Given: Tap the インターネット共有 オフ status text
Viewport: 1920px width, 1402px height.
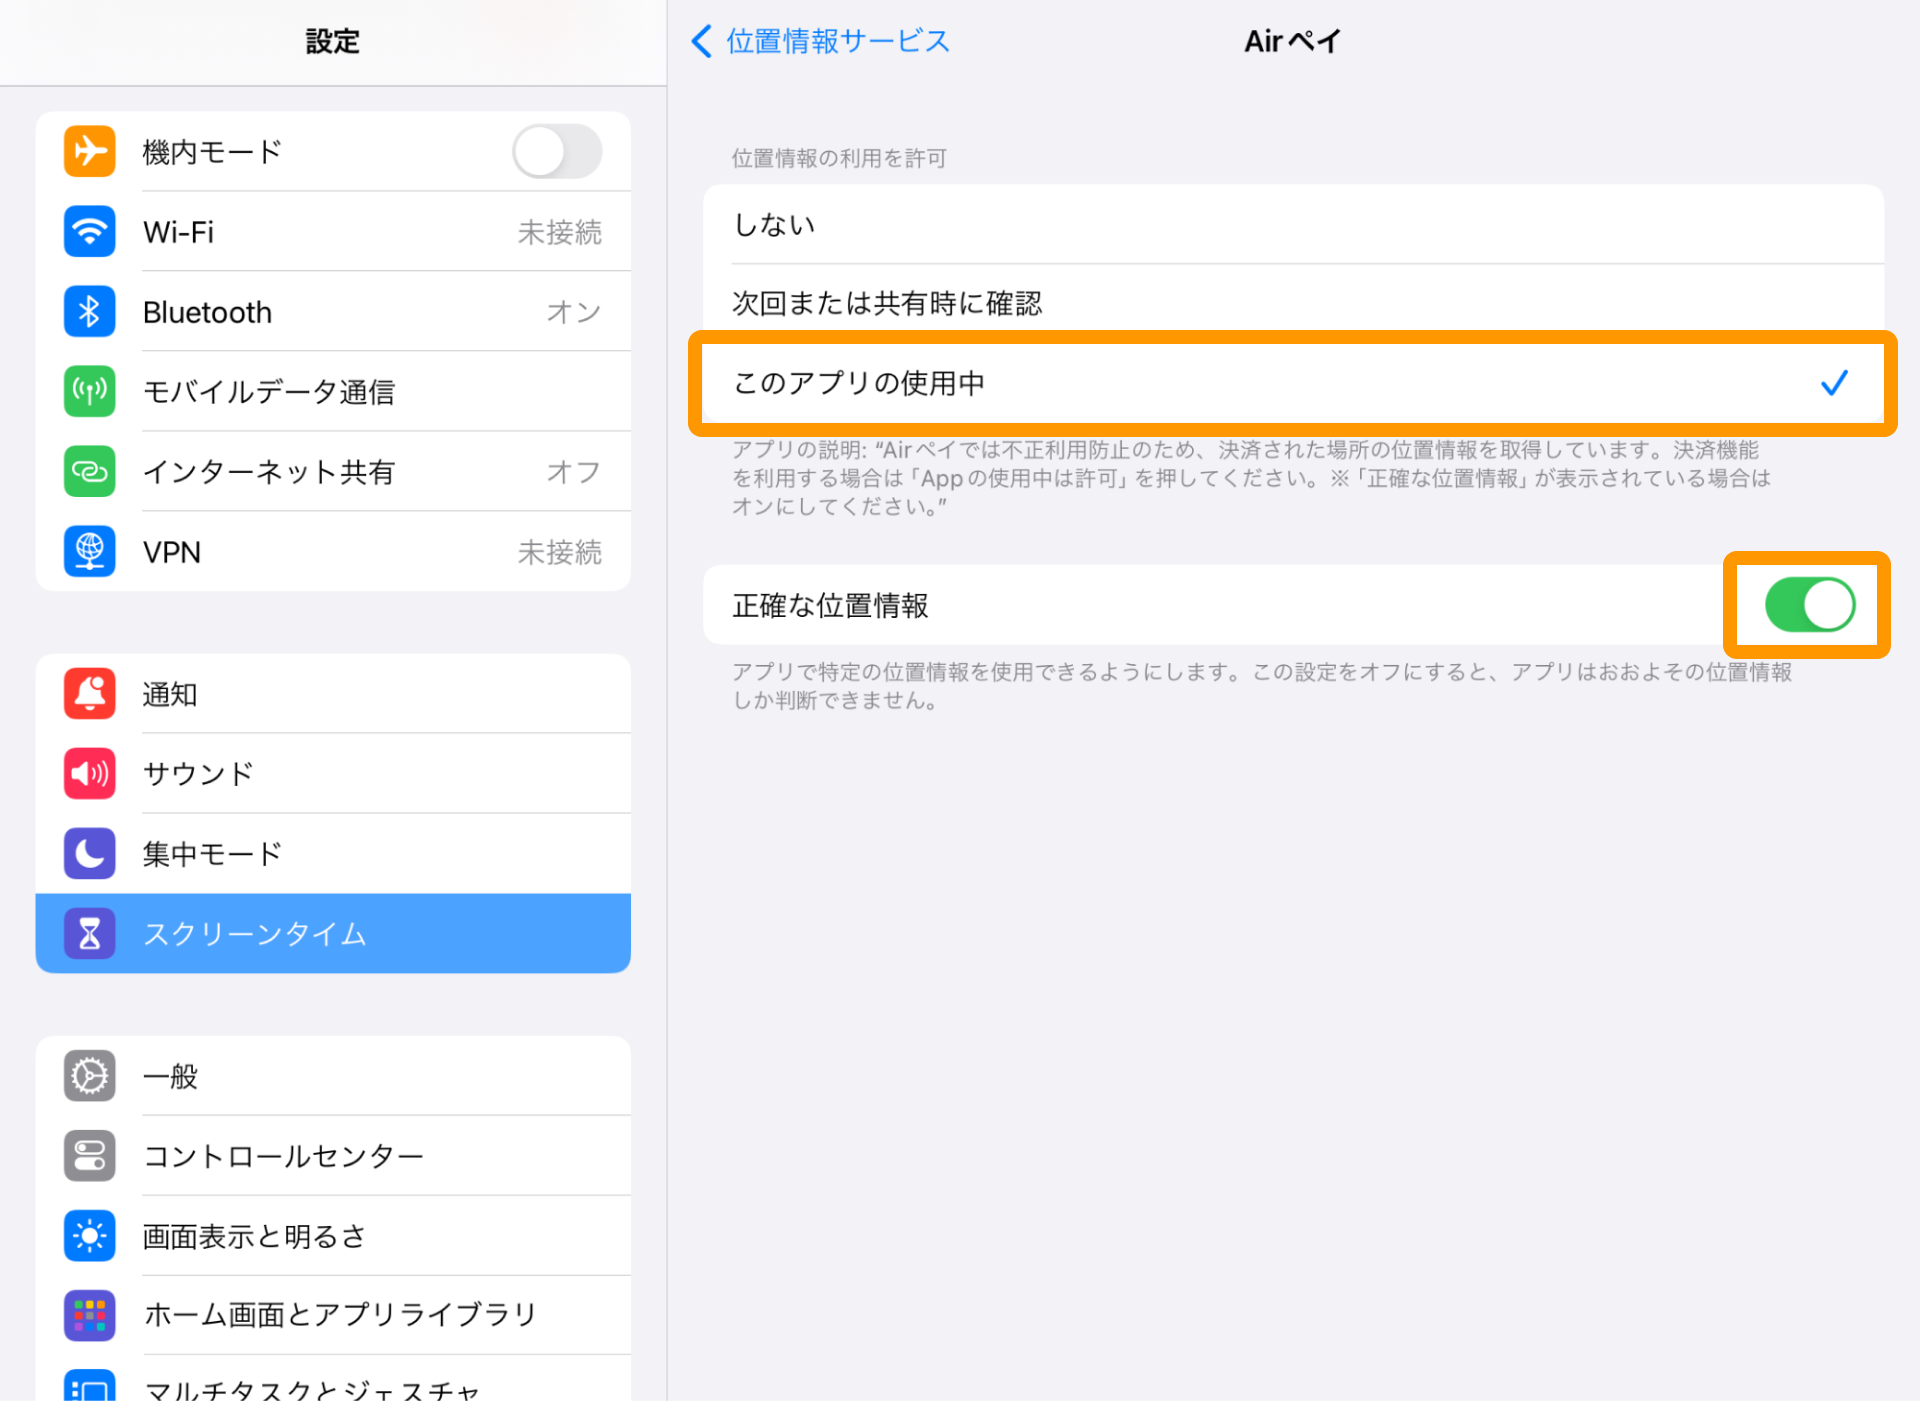Looking at the screenshot, I should coord(574,473).
